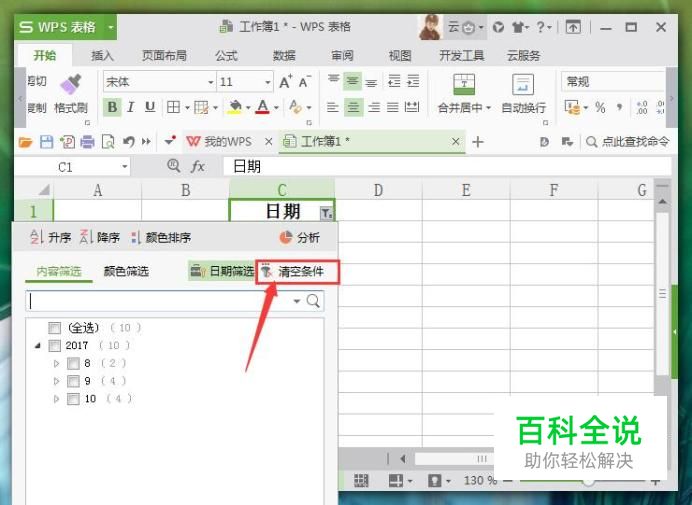Sort ascending in filter panel
Screen dimensions: 692x505
click(50, 237)
